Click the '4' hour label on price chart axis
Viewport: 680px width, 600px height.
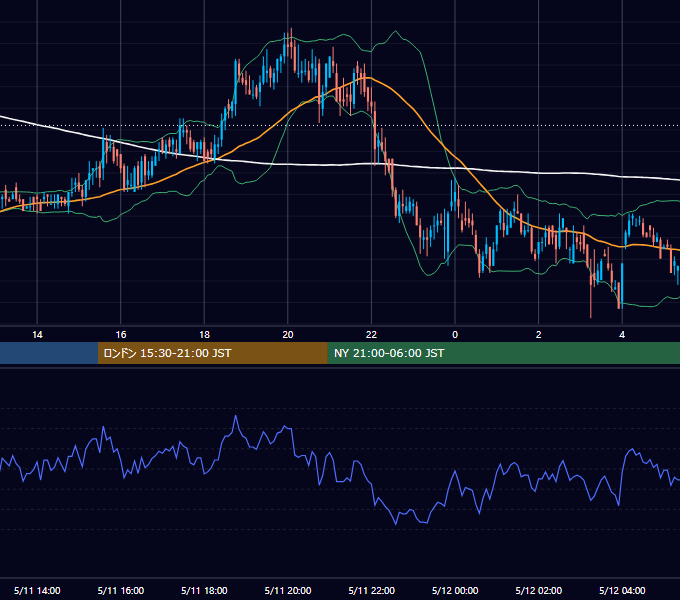pyautogui.click(x=622, y=335)
